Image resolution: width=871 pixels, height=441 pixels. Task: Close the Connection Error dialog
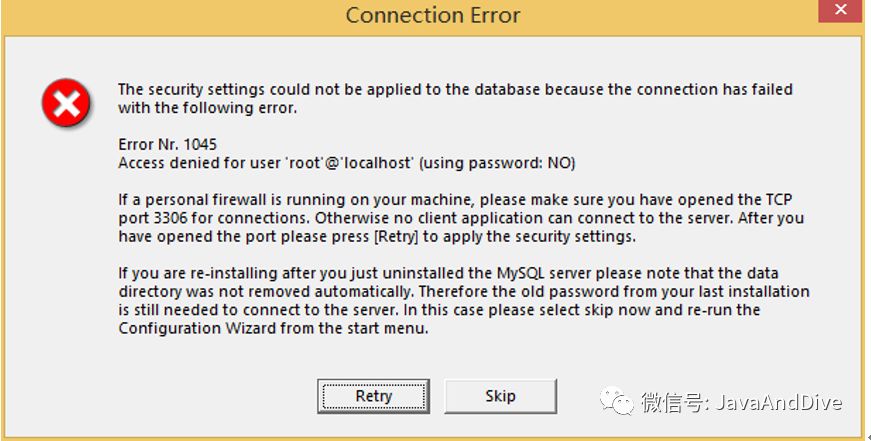point(843,12)
